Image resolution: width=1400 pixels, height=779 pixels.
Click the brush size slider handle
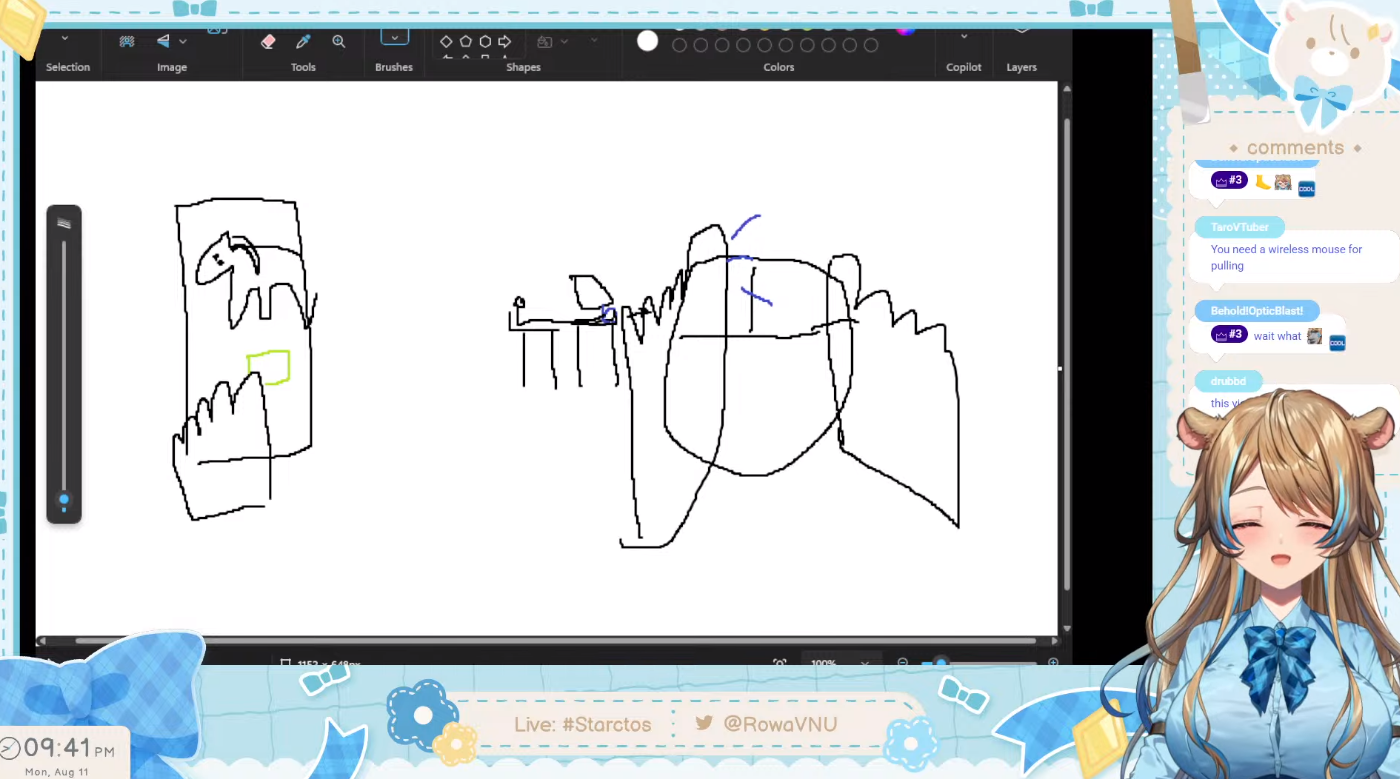click(x=64, y=499)
